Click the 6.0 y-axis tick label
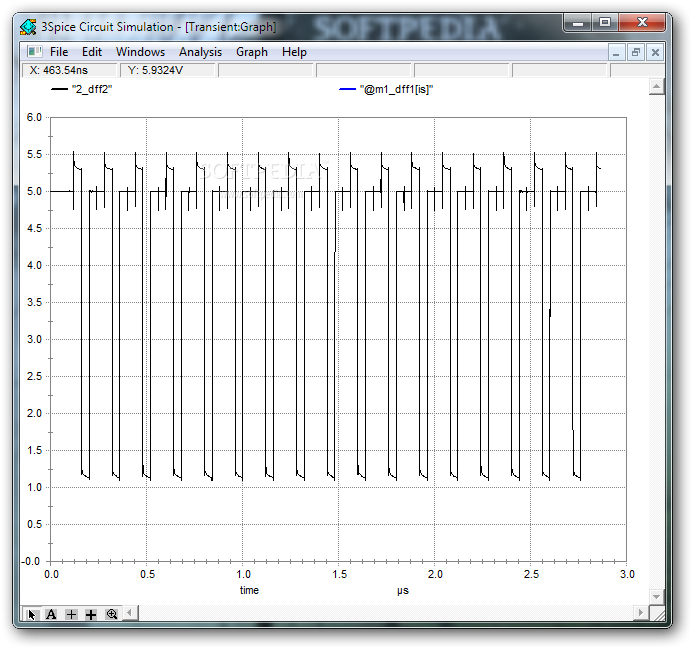This screenshot has width=693, height=649. (x=34, y=118)
